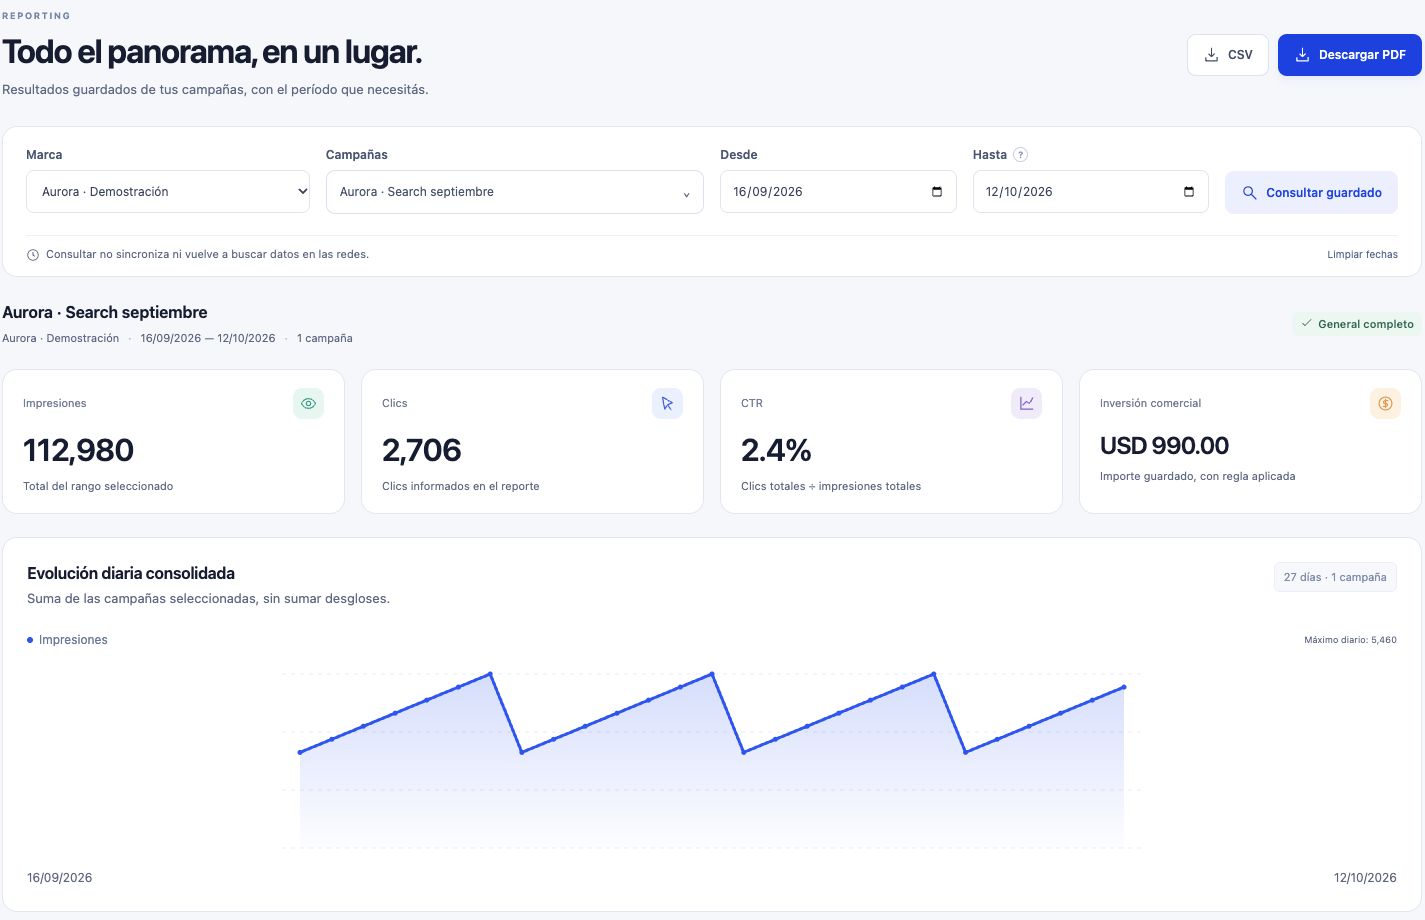Screen dimensions: 1425x920
Task: Click the 'Evolución diaria consolidada' chart title
Action: tap(131, 574)
